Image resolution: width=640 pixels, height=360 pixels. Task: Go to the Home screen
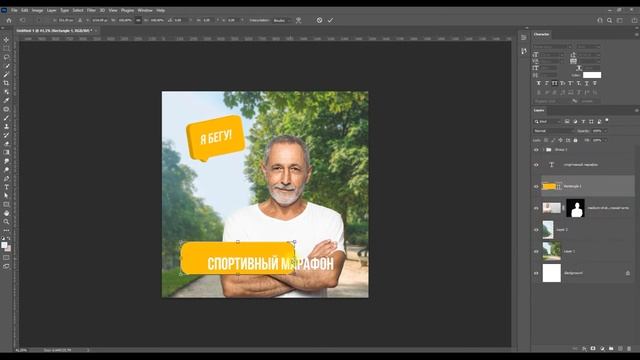click(x=9, y=20)
